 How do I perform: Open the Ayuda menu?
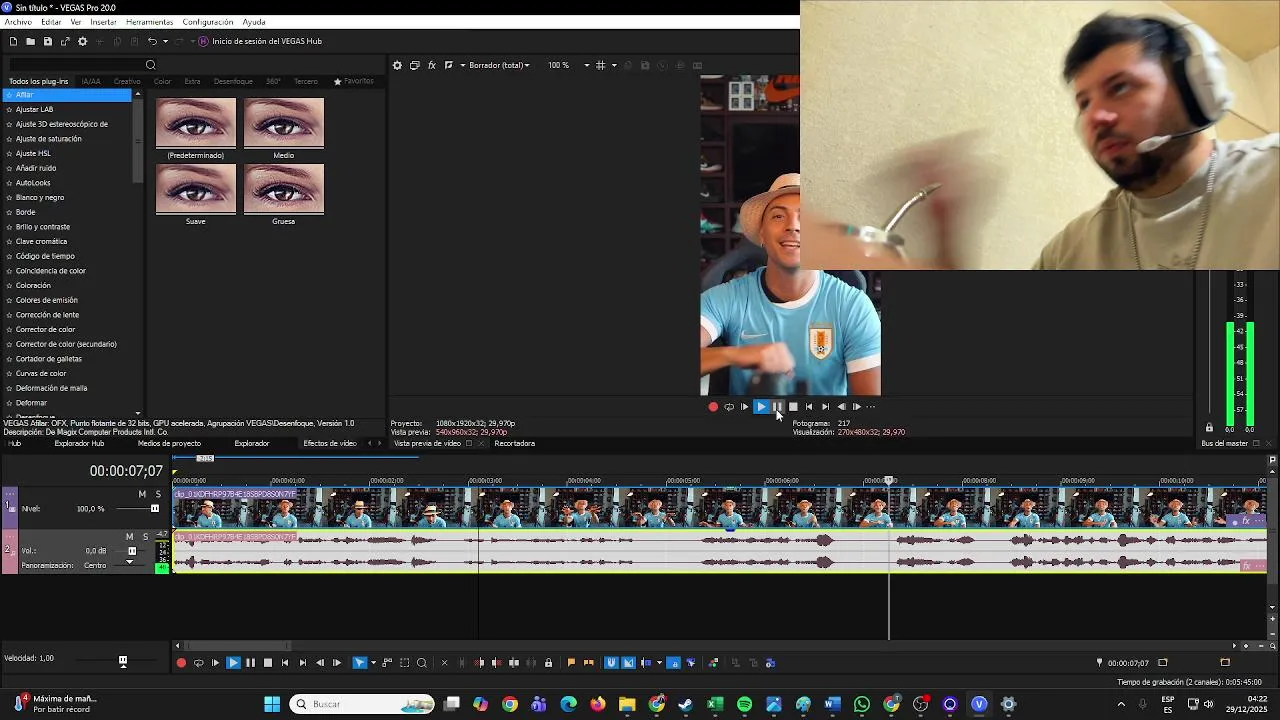point(254,22)
